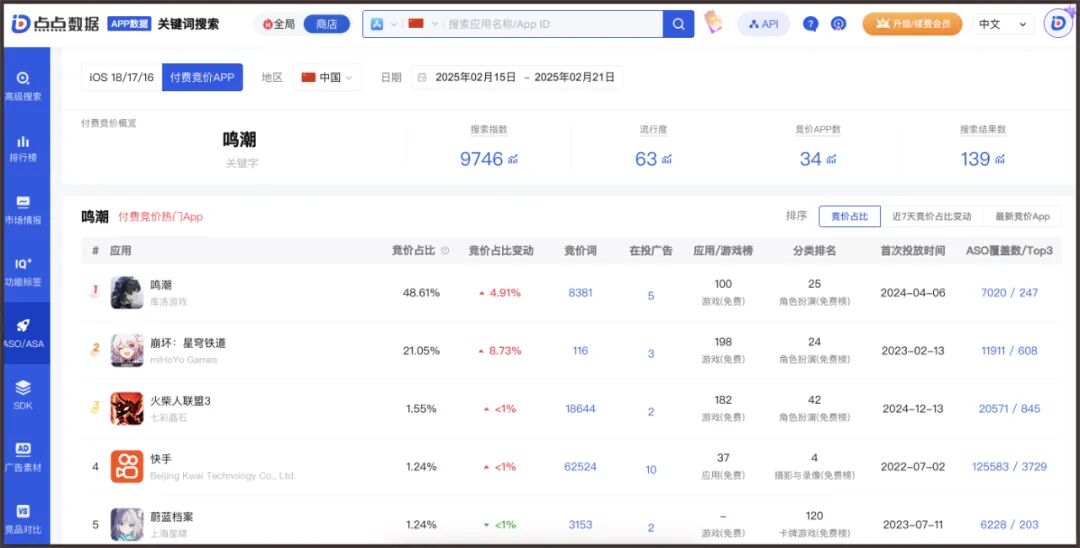This screenshot has height=548, width=1080.
Task: Switch to the 全局 toggle option
Action: click(x=278, y=24)
